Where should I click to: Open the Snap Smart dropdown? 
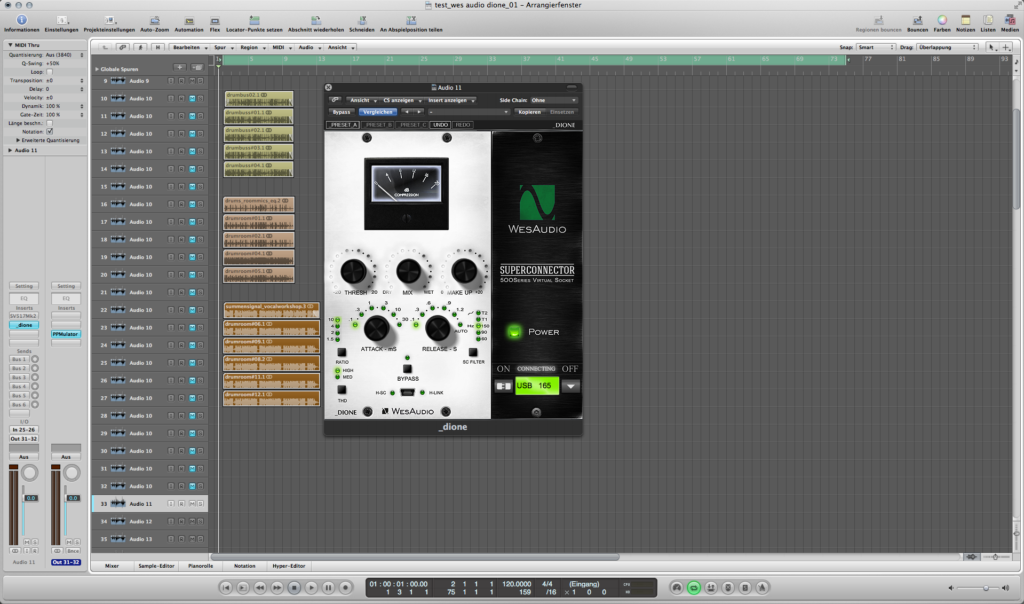point(875,47)
